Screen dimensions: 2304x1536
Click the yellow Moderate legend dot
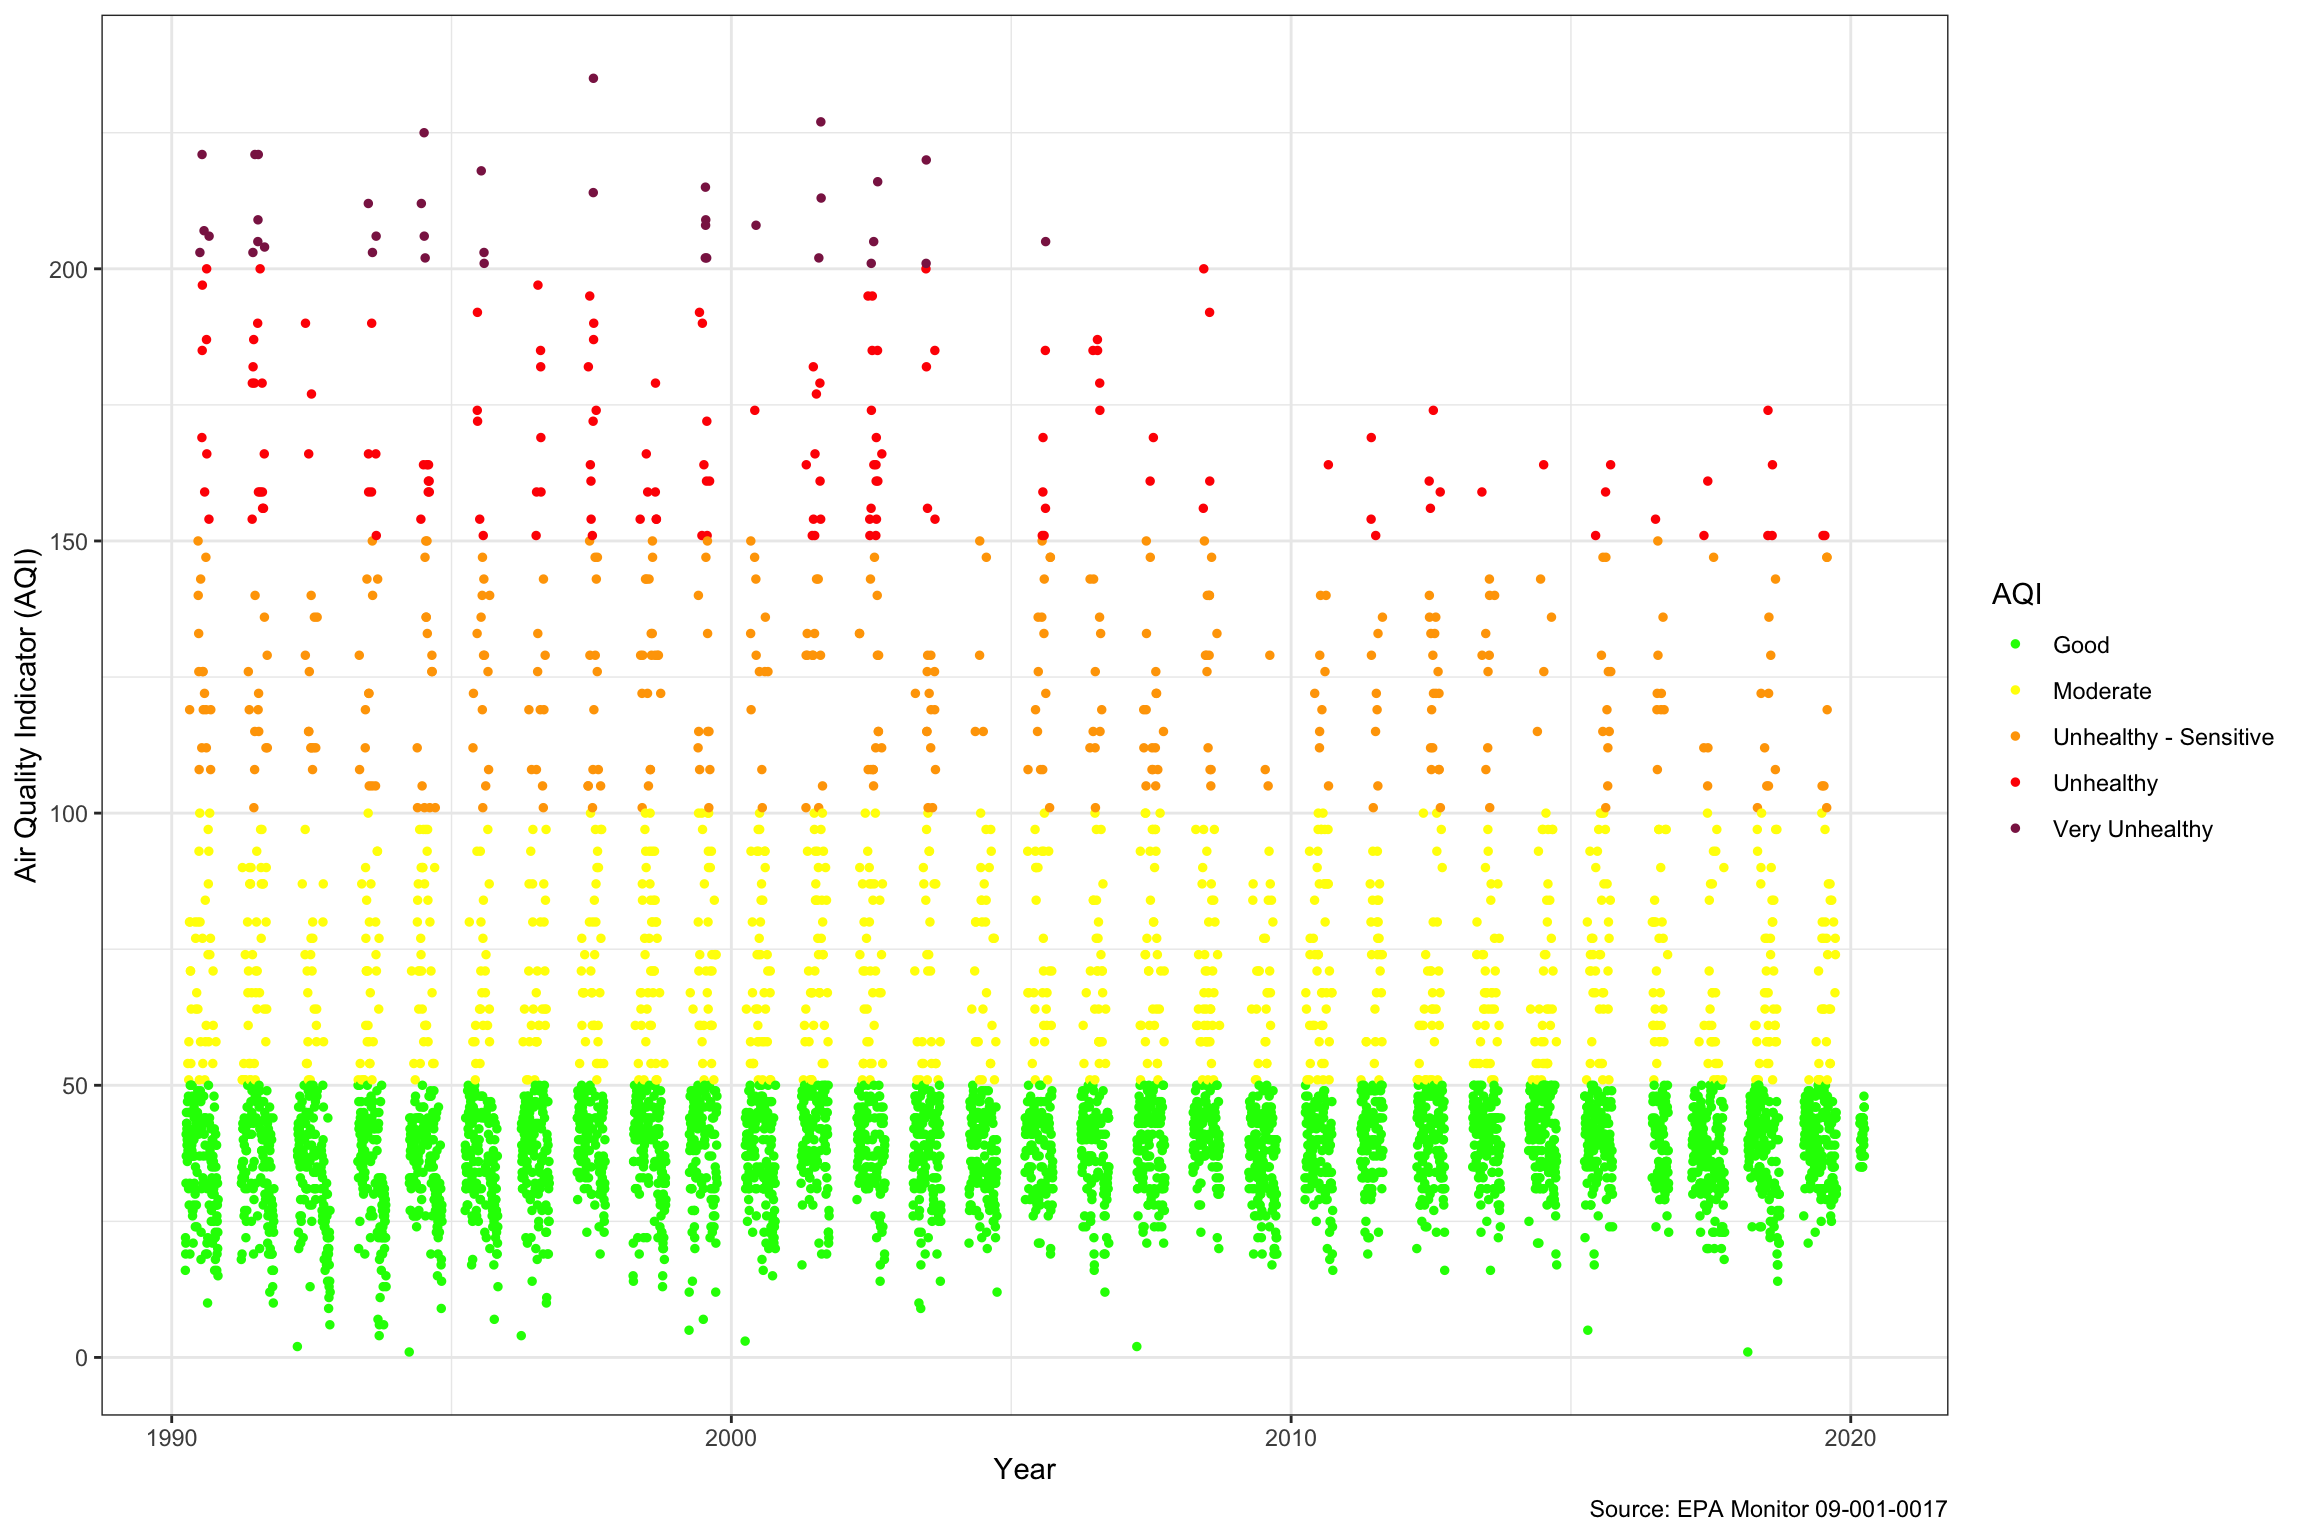pyautogui.click(x=2015, y=690)
